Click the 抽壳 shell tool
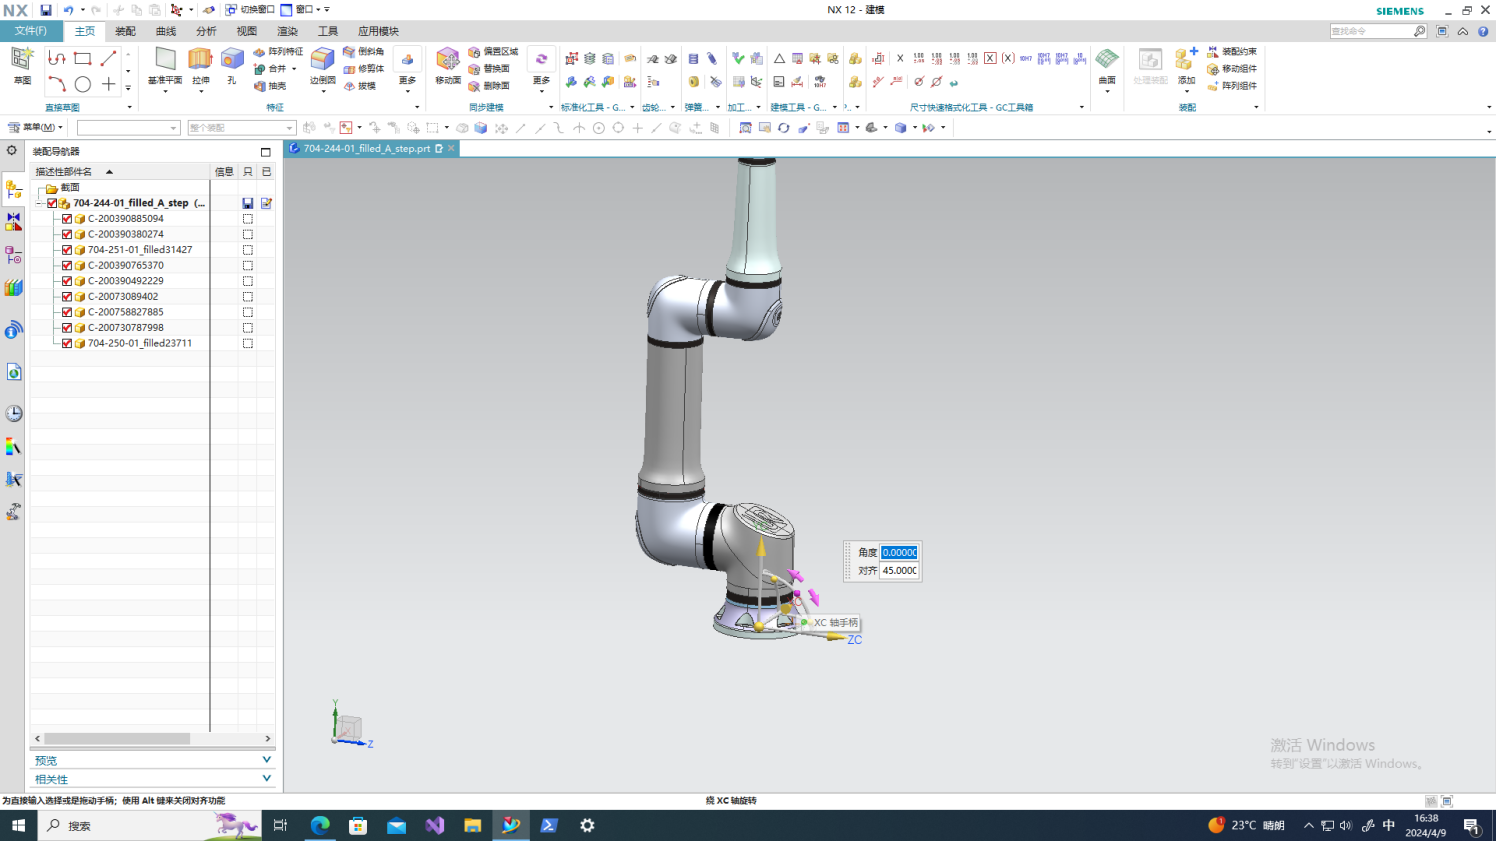1496x841 pixels. pos(270,86)
